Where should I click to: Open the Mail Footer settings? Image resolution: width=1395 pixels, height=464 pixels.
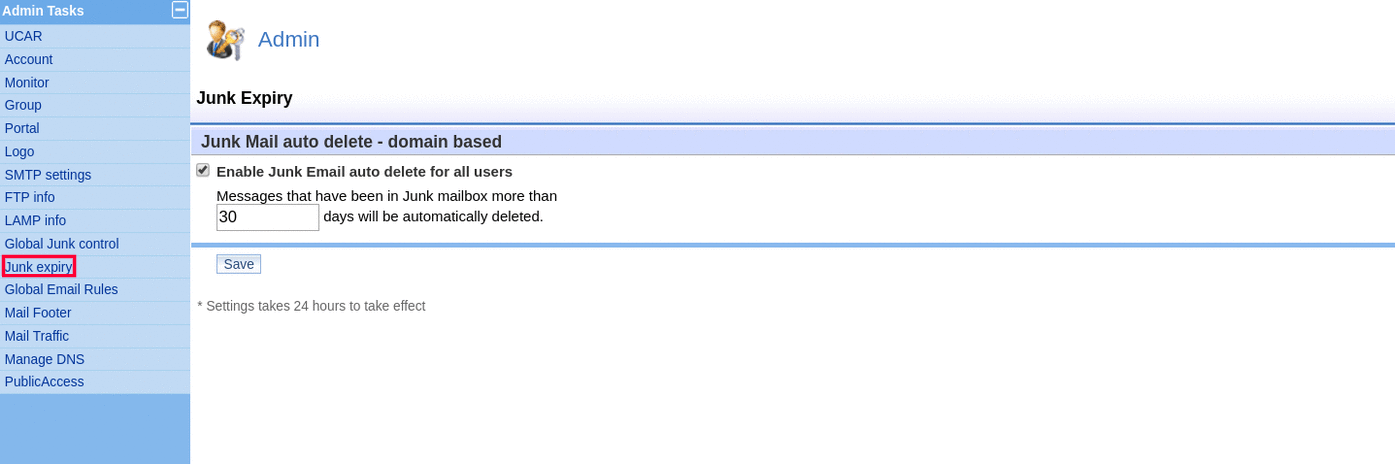click(x=38, y=312)
